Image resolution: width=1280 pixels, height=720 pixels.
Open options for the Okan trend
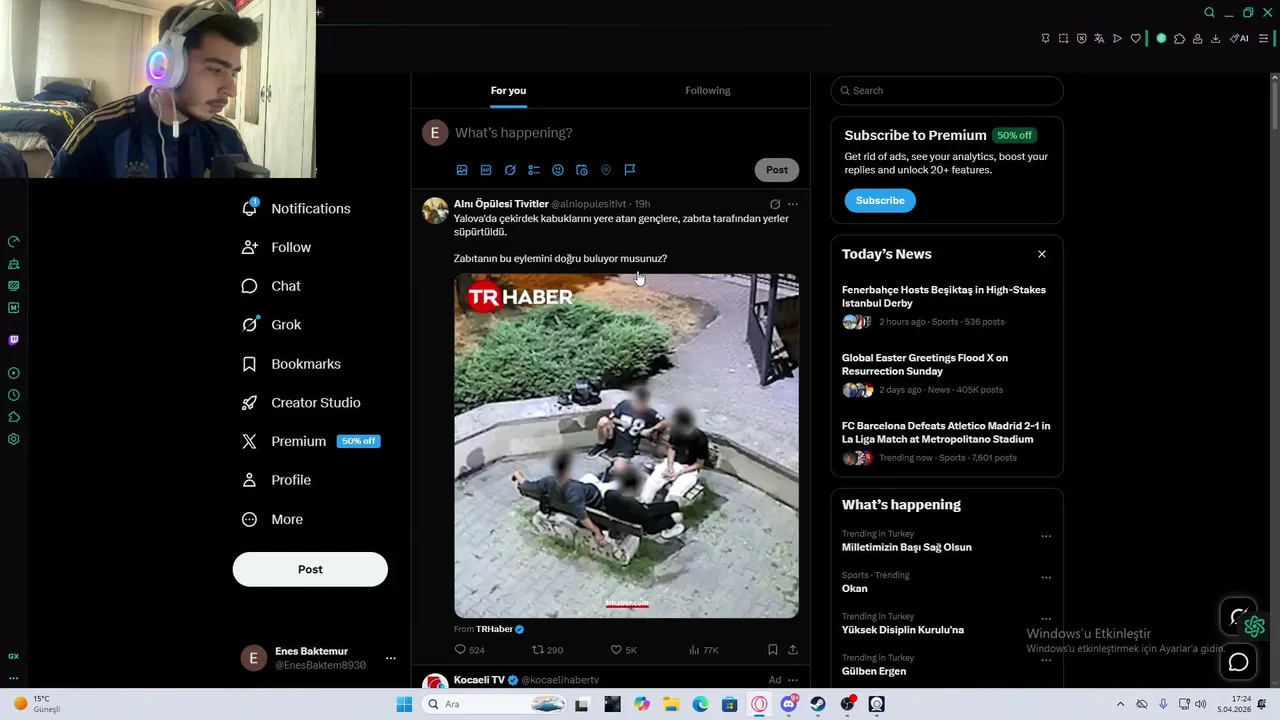[1046, 578]
